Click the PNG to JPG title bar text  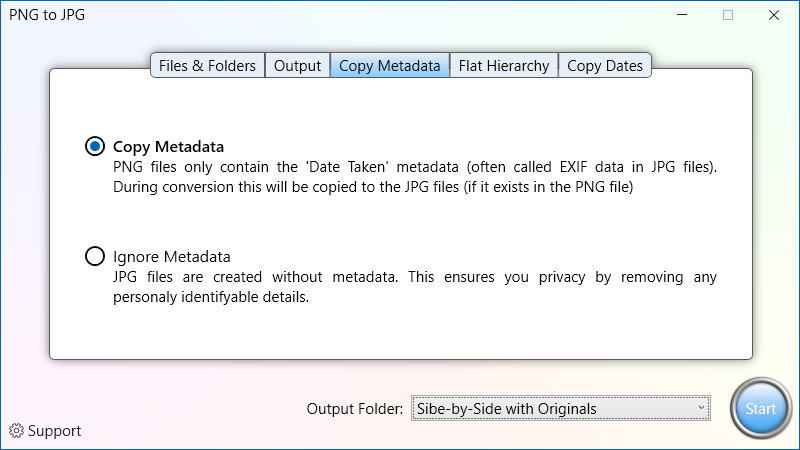tap(47, 15)
